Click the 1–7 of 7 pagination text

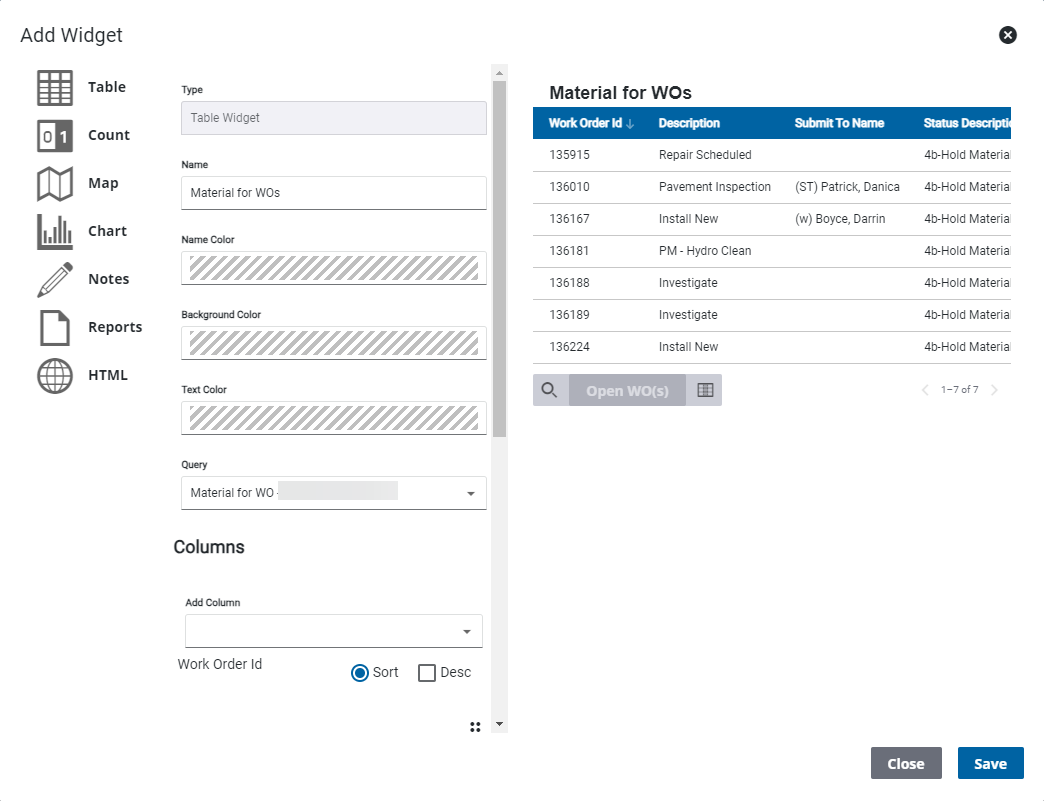coord(959,390)
